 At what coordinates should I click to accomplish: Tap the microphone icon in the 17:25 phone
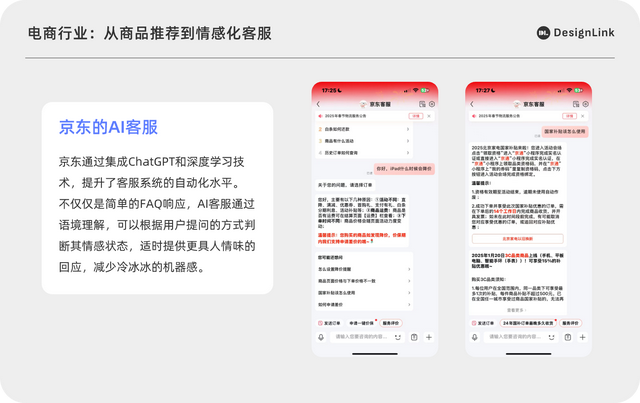tap(321, 337)
